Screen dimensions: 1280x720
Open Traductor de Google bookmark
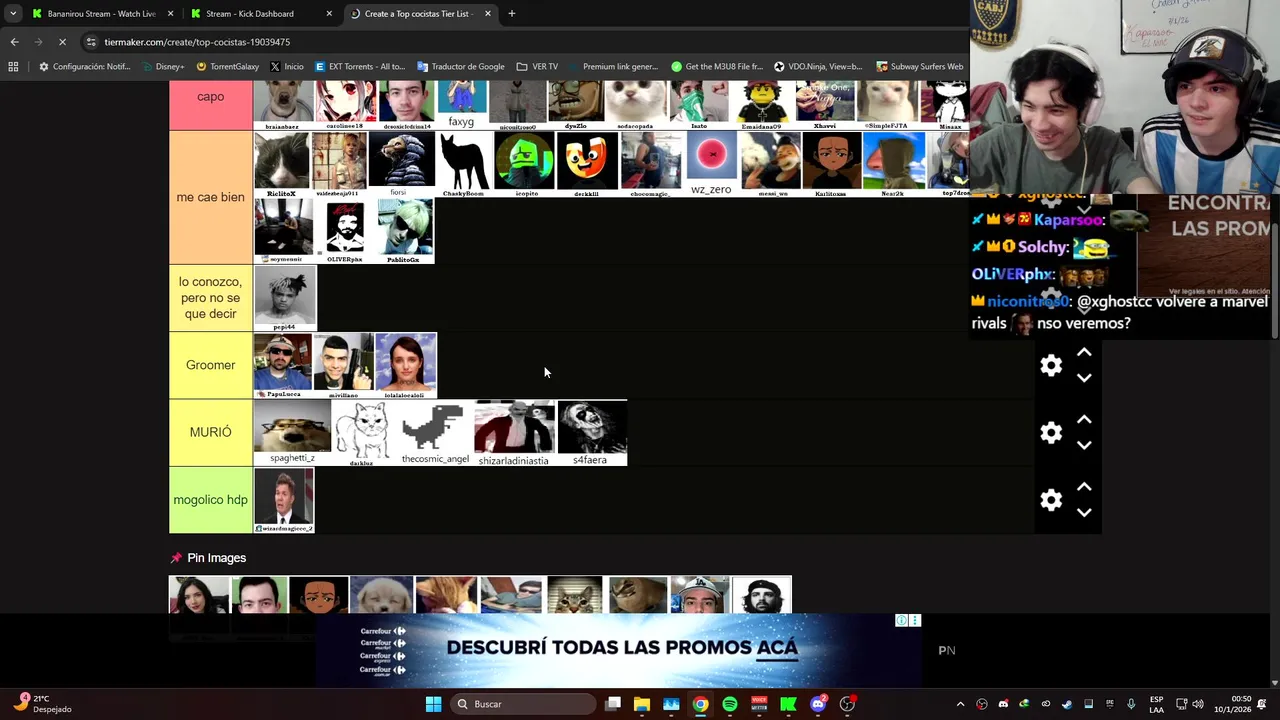(x=461, y=67)
